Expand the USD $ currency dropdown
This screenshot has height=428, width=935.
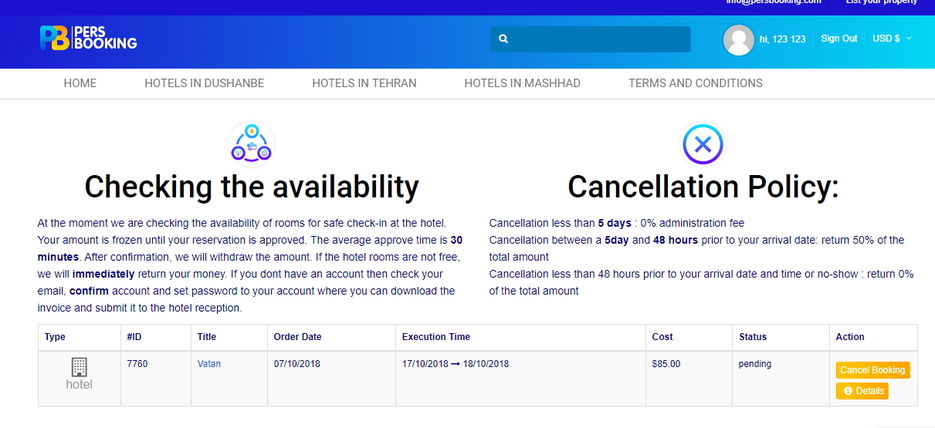click(x=891, y=38)
